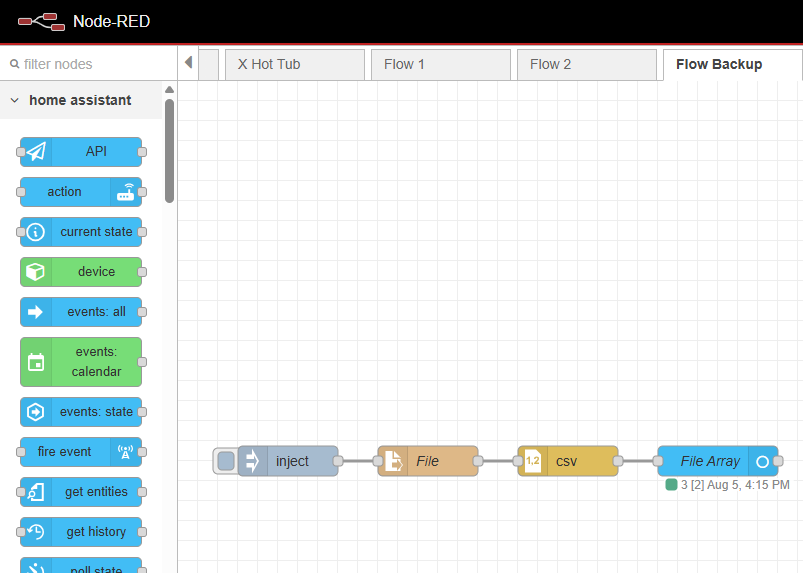This screenshot has width=803, height=573.
Task: Click the Node-RED title text
Action: coord(112,22)
